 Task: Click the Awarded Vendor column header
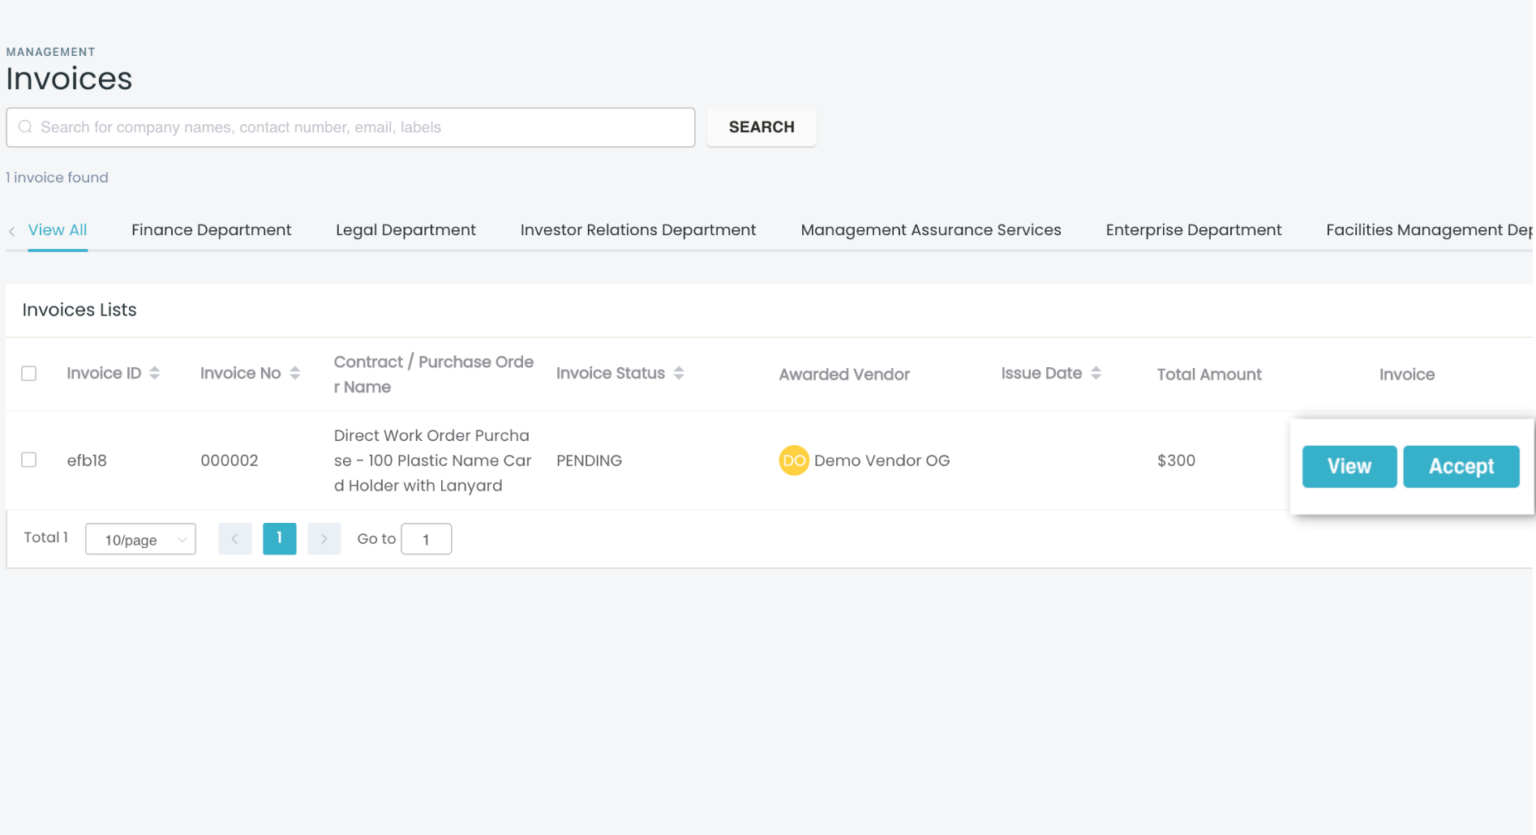(844, 374)
